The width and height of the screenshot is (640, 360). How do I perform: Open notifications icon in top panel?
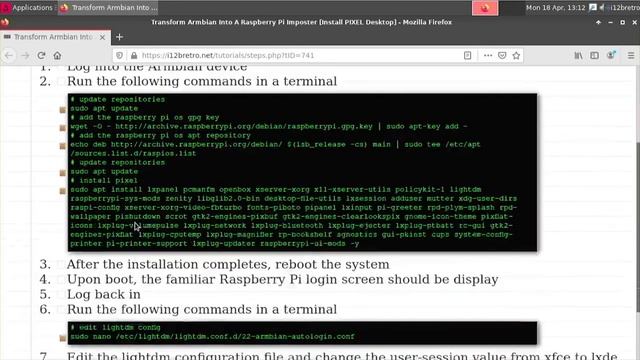click(x=593, y=7)
